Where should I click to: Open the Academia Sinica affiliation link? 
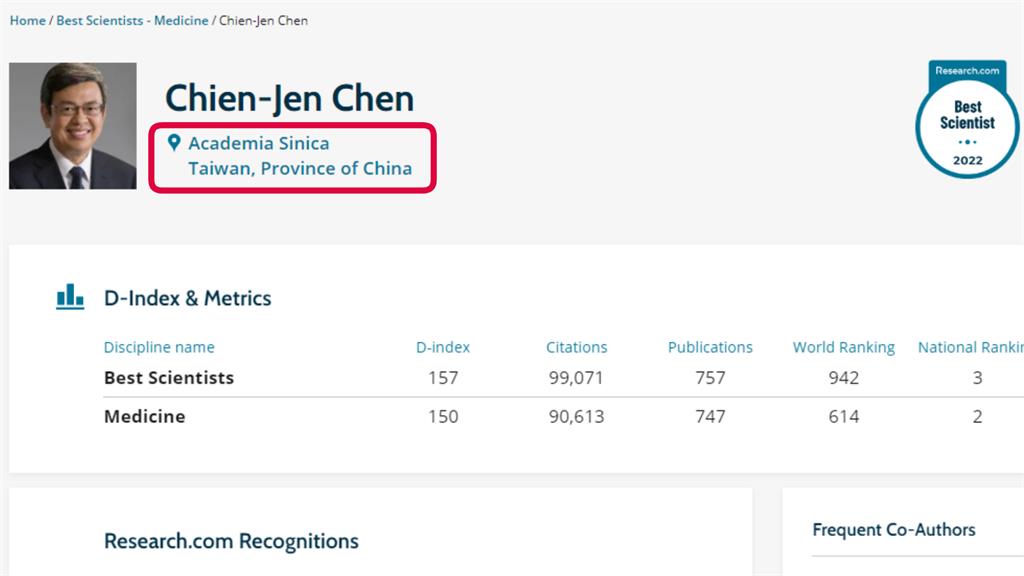[259, 143]
